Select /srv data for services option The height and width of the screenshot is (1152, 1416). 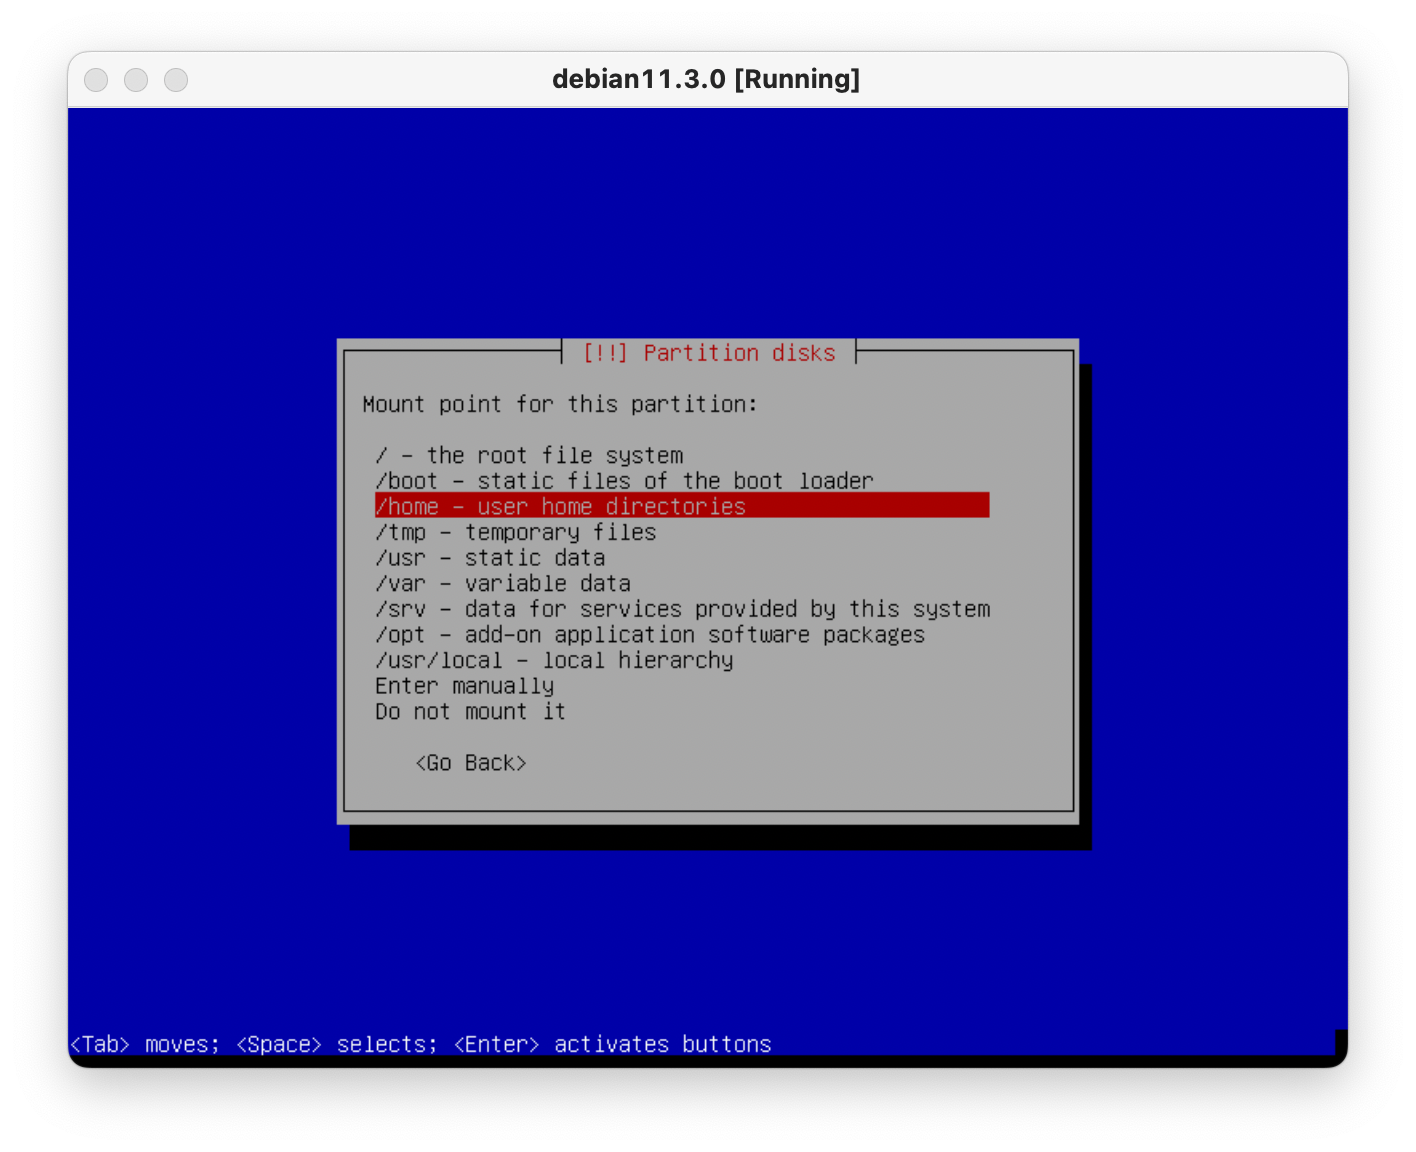[682, 610]
